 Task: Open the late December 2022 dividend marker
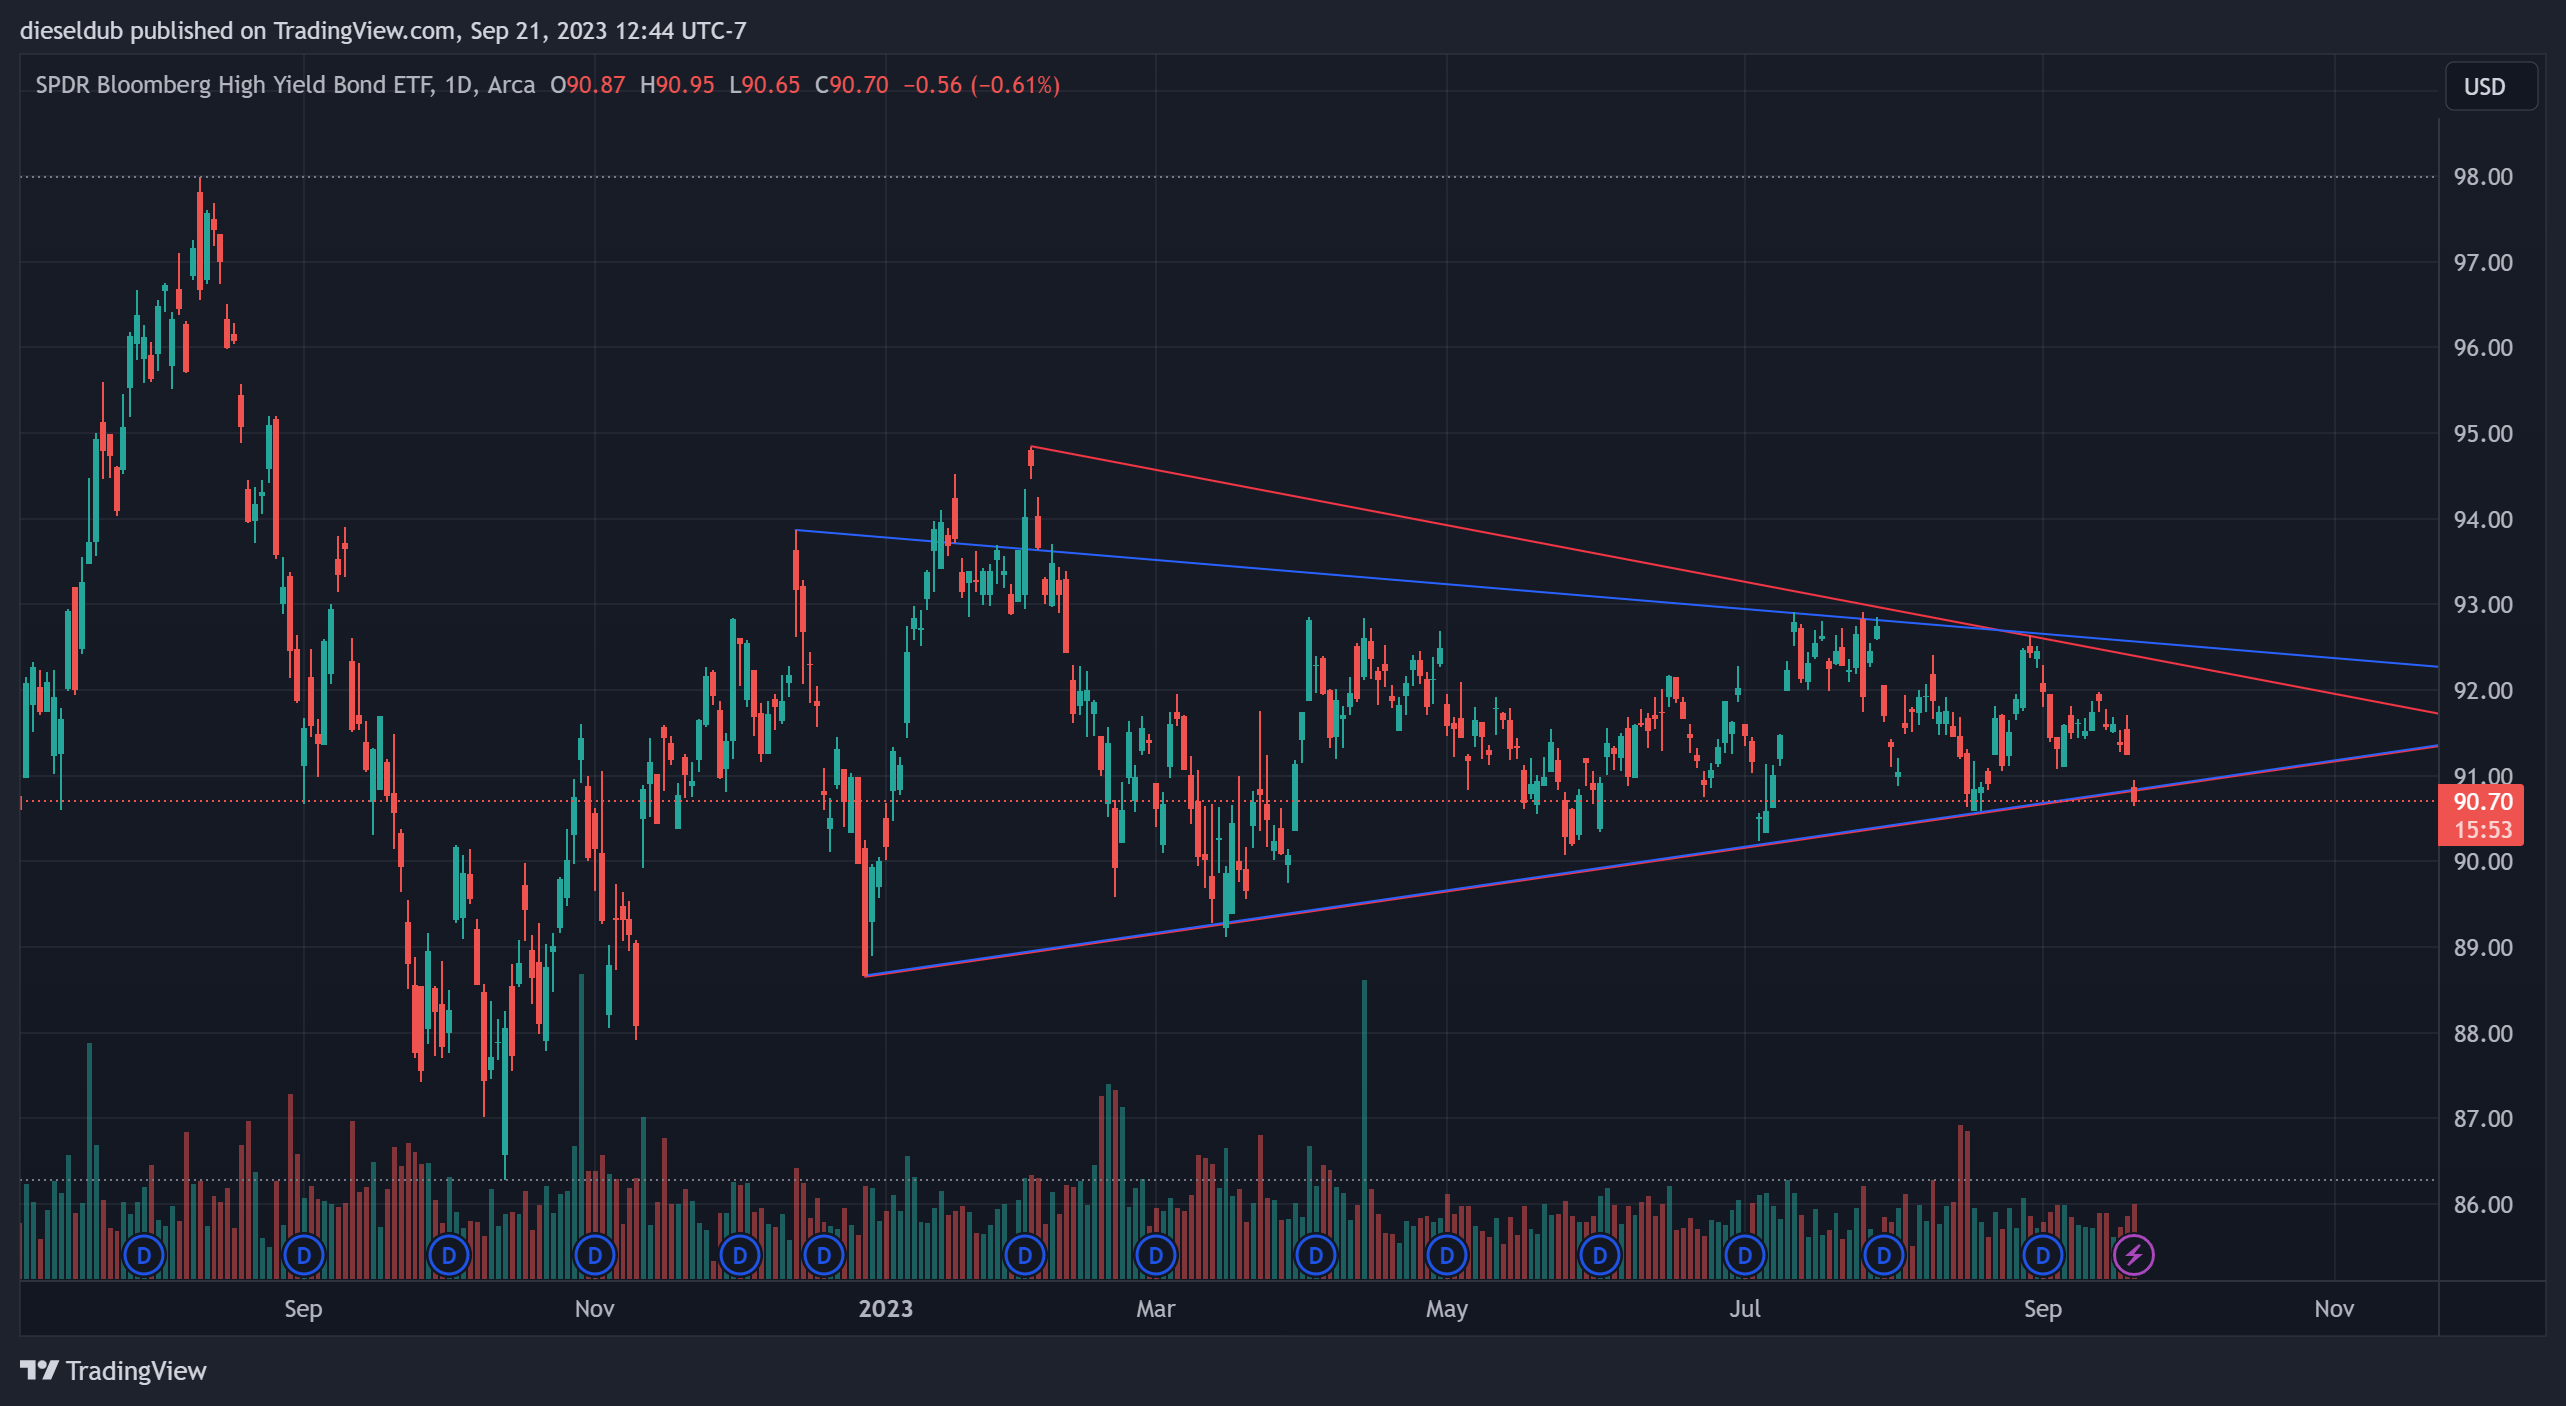click(x=824, y=1255)
